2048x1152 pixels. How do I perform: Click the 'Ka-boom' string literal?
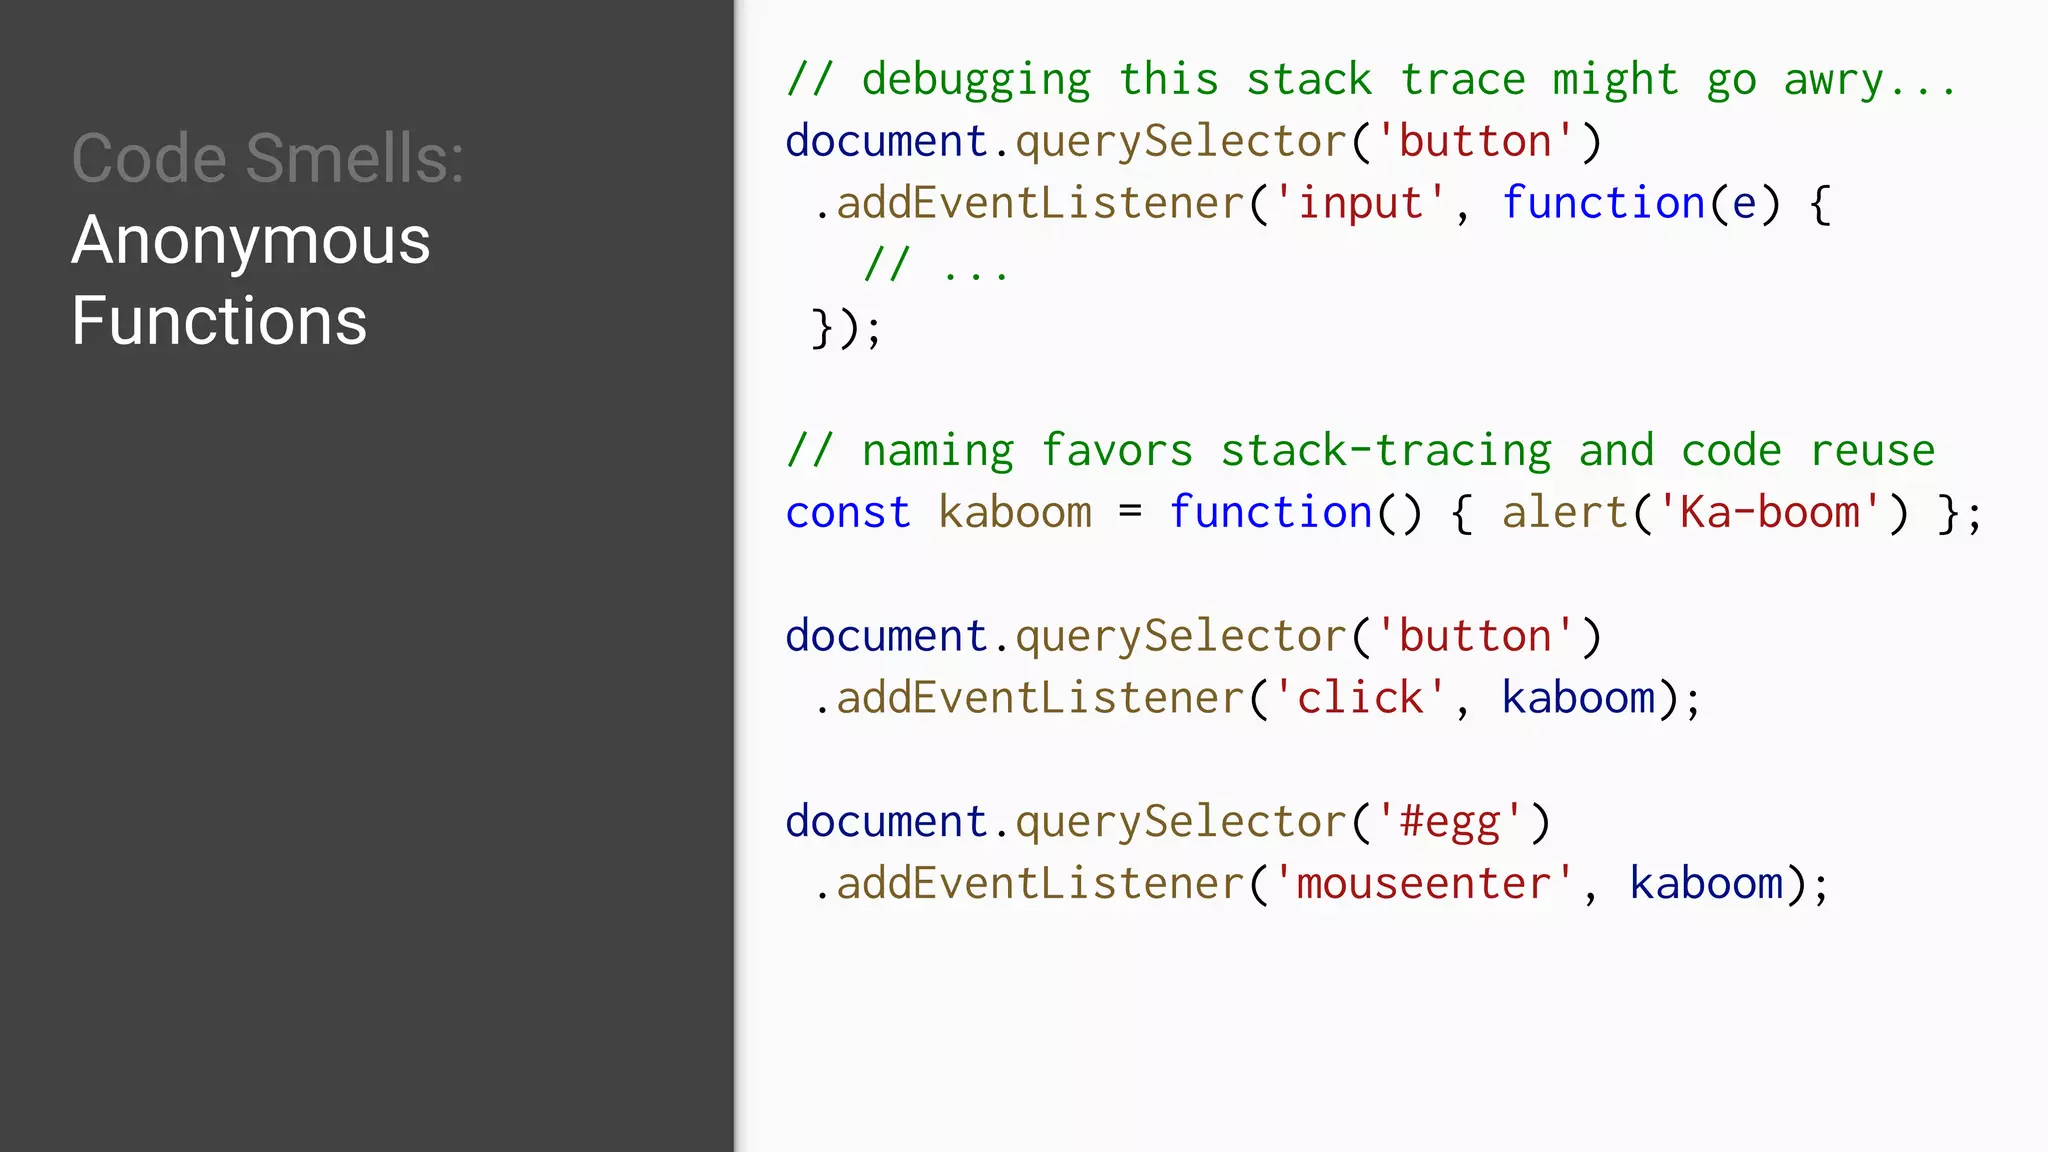(1770, 513)
